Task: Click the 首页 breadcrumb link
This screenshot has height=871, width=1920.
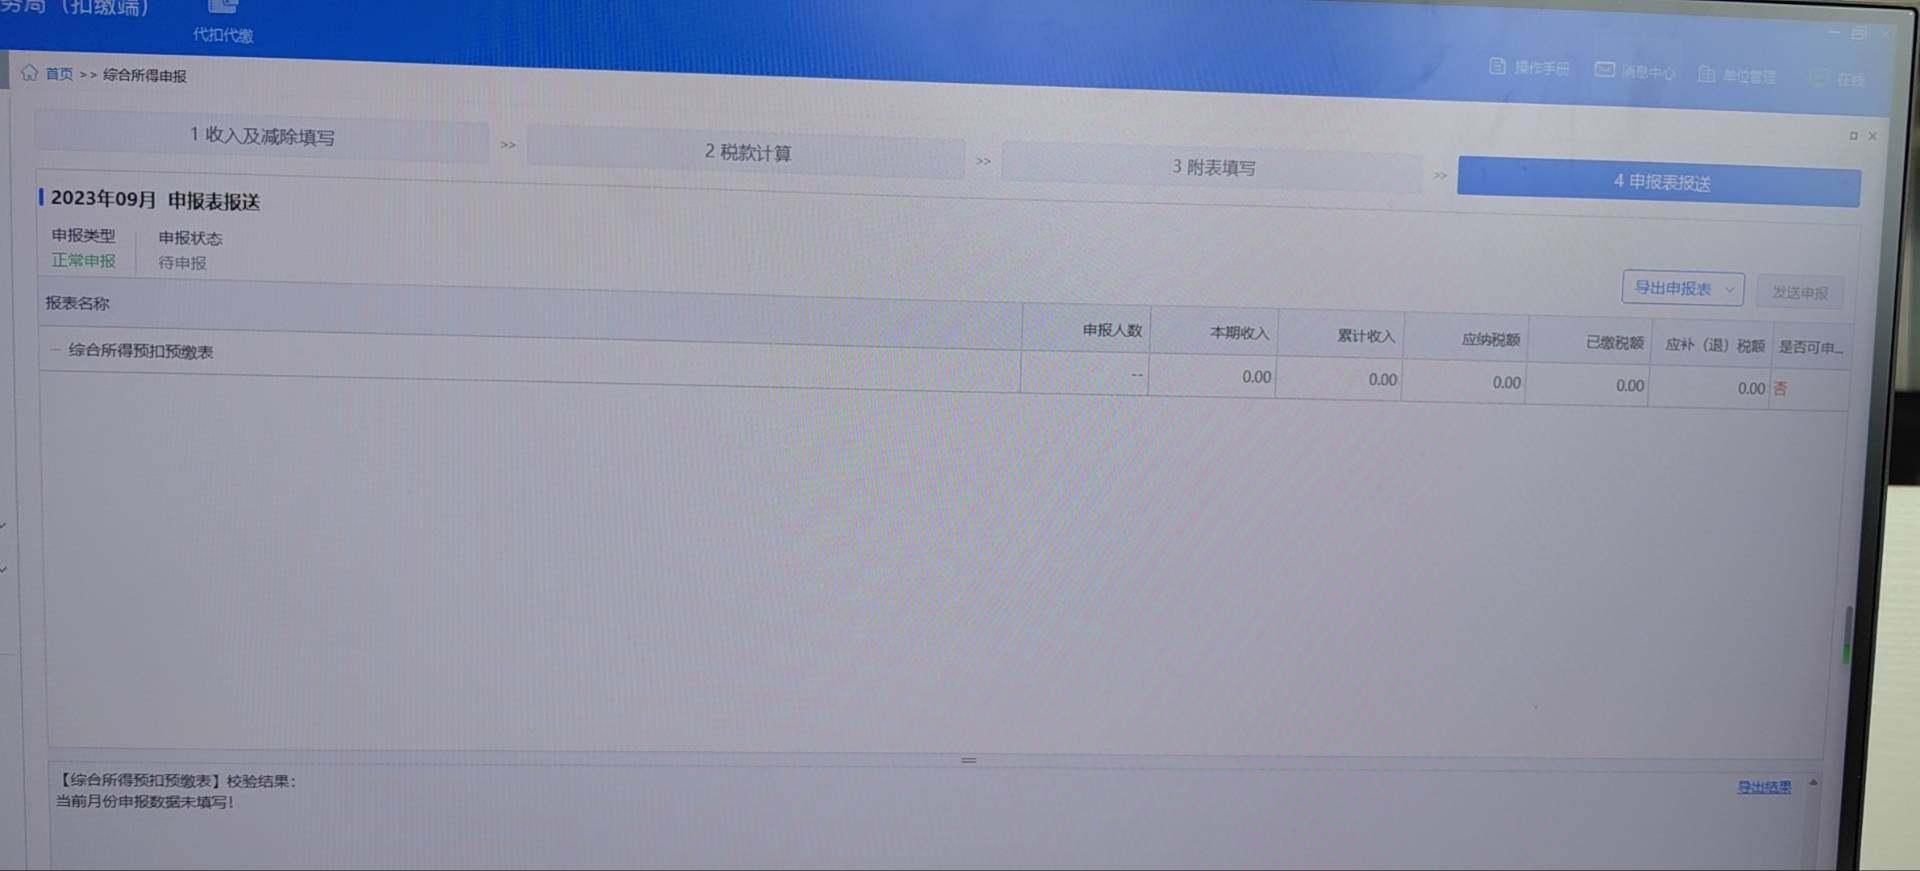Action: point(59,73)
